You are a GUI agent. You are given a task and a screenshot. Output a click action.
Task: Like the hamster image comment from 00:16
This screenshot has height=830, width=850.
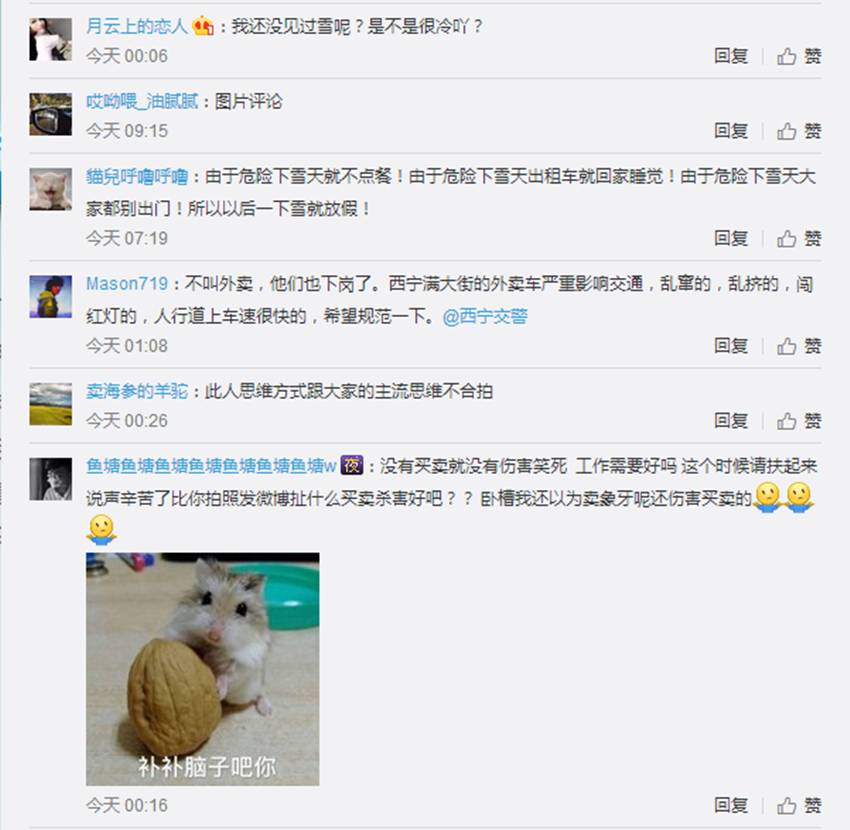[799, 805]
